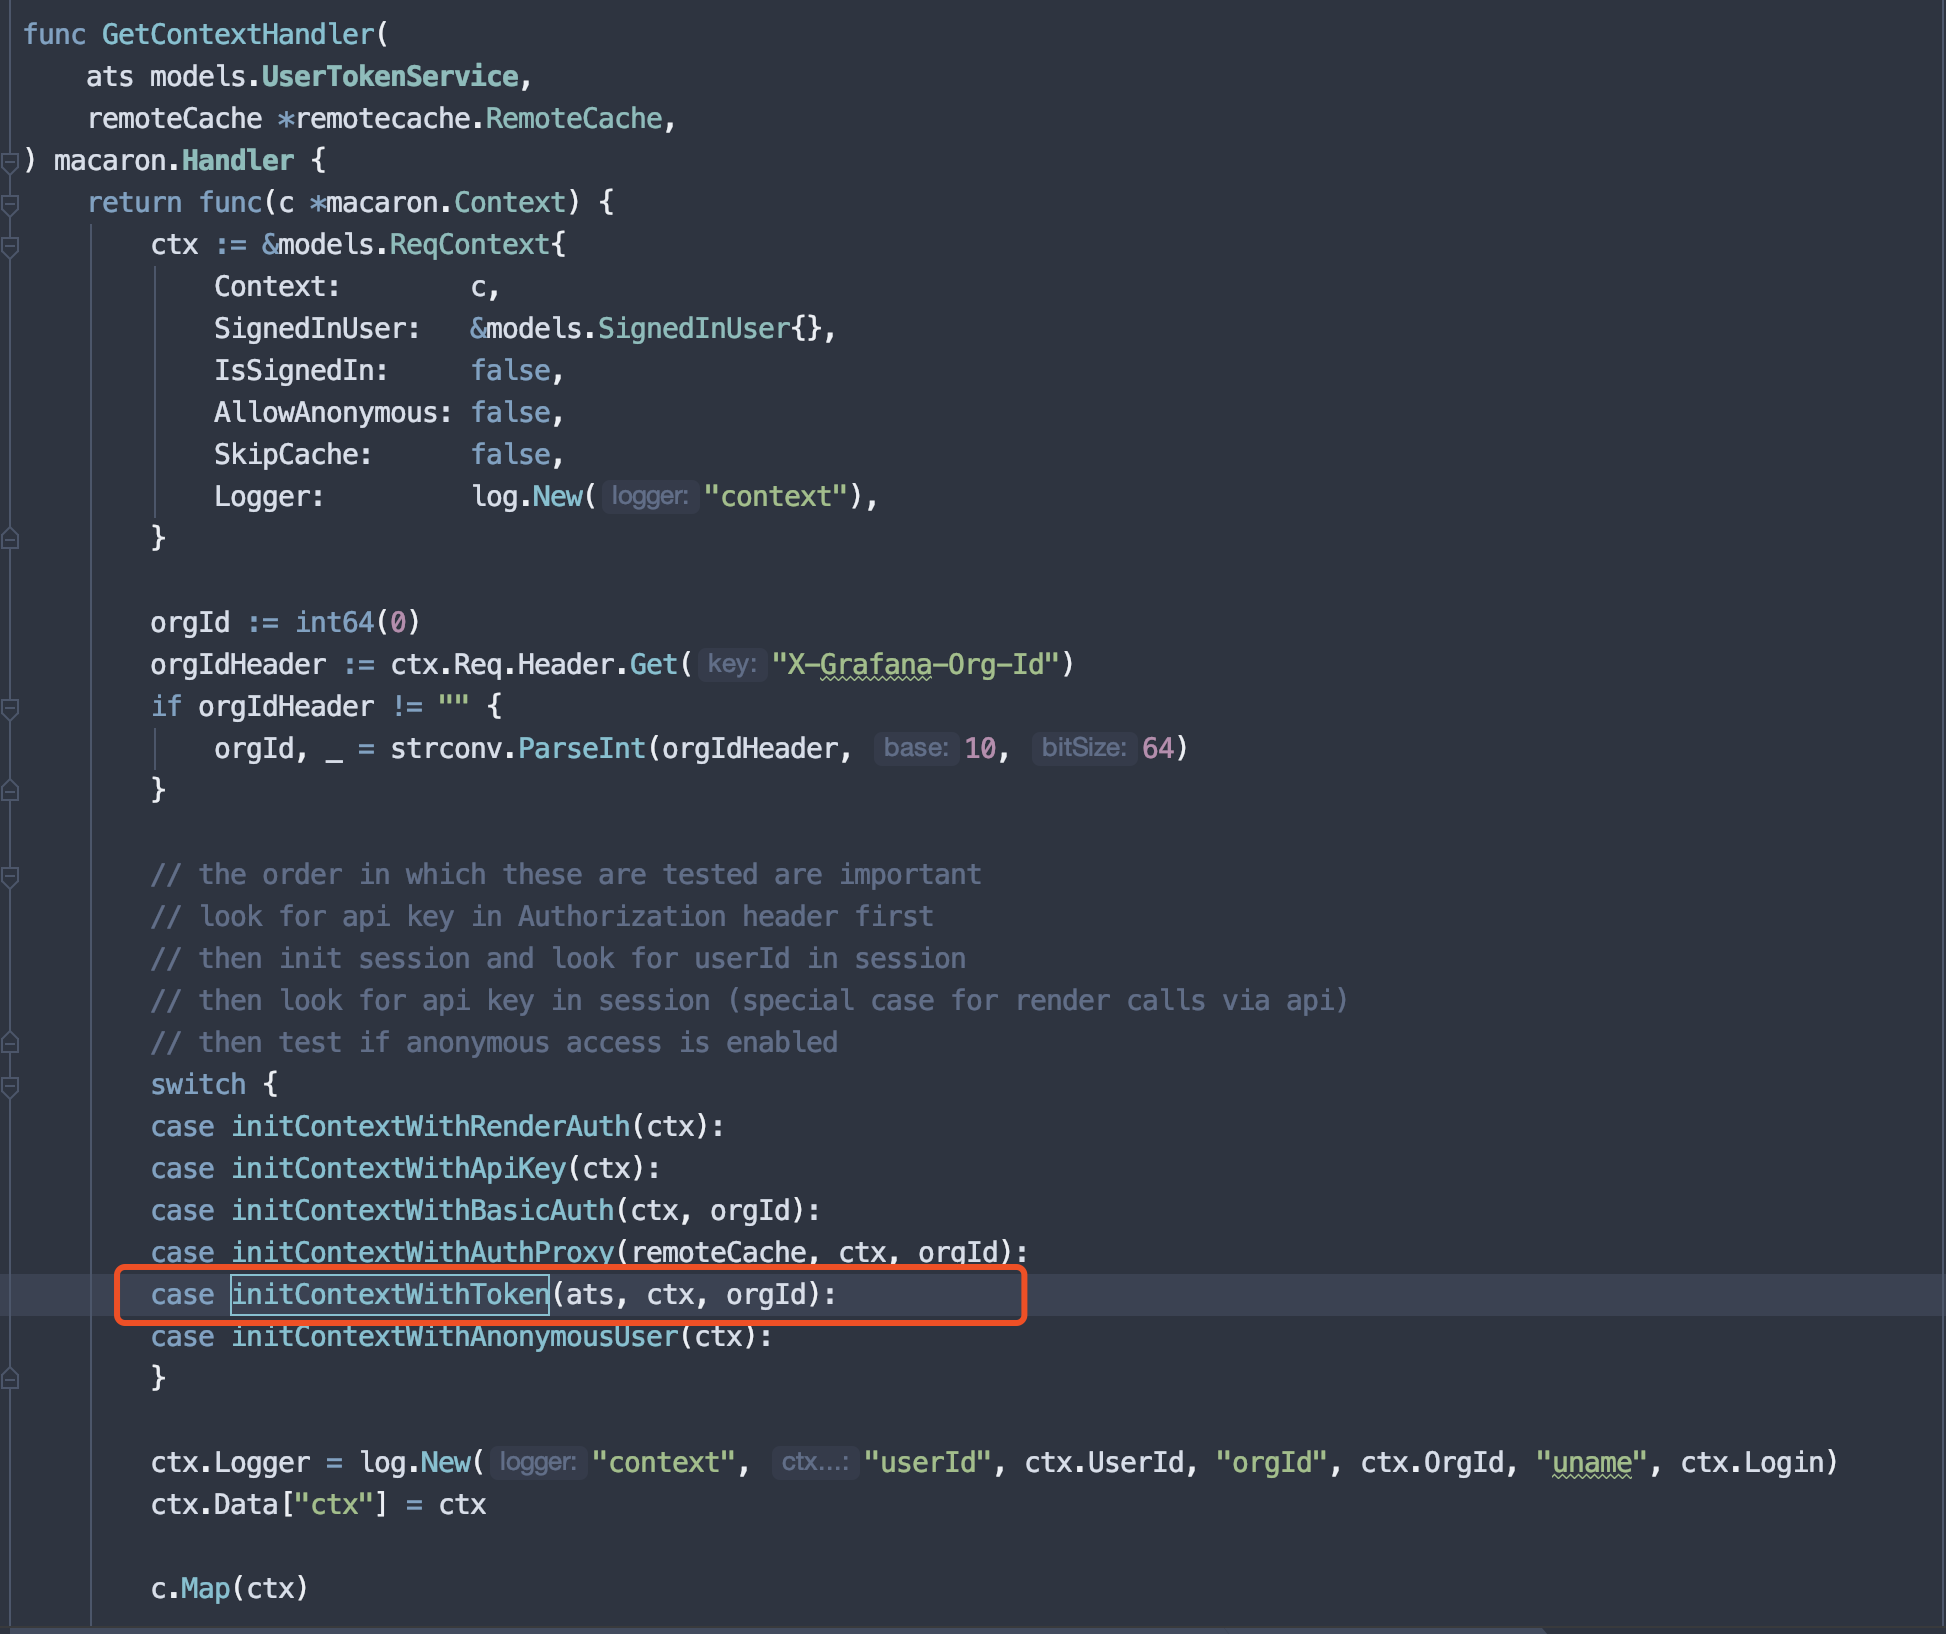Click the GetContextHandler function name

(238, 34)
